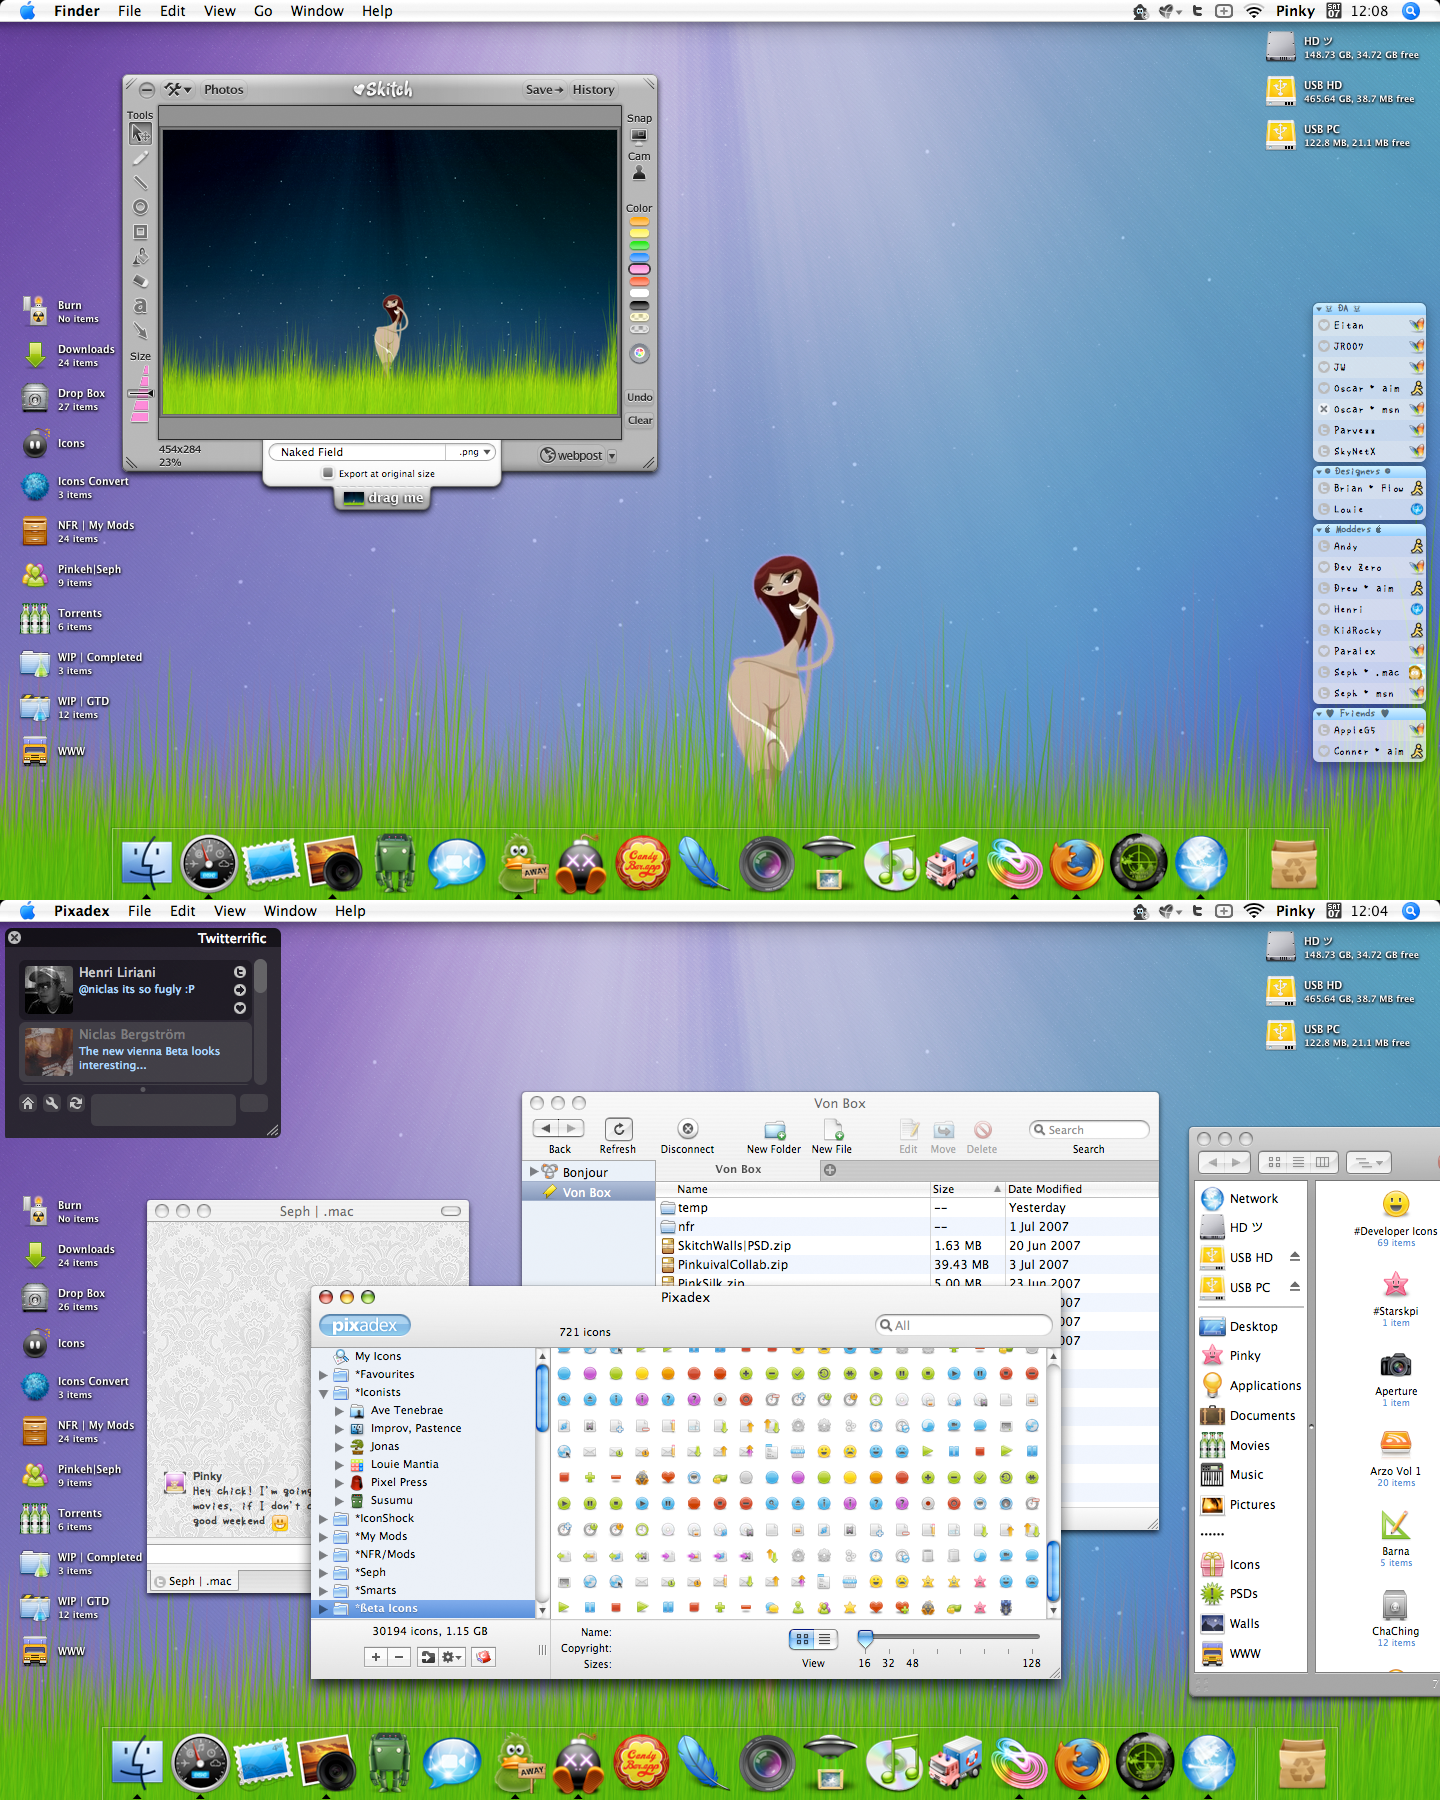Toggle toolbar pill button in Seph chat window
This screenshot has height=1800, width=1440.
pos(451,1211)
